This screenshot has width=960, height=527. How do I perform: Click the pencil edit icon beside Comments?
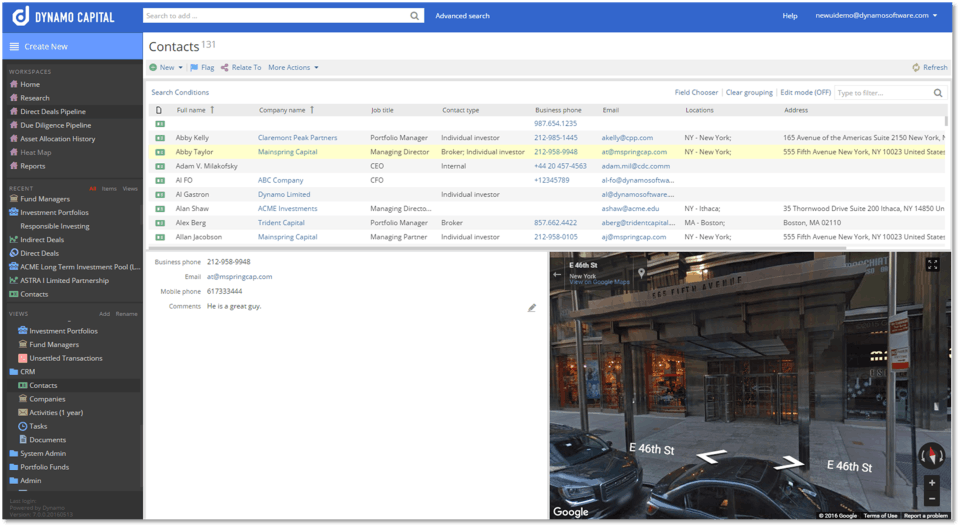pyautogui.click(x=532, y=308)
